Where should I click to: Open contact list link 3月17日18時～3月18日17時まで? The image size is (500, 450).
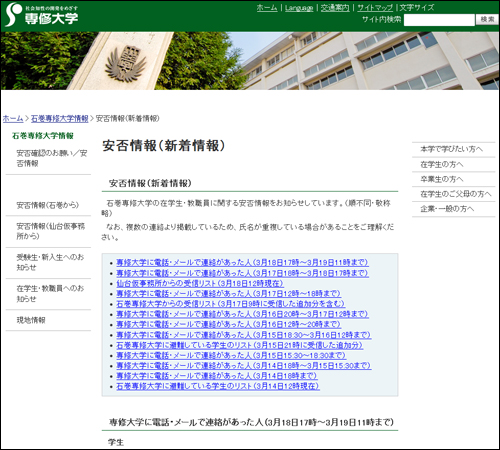coord(242,273)
